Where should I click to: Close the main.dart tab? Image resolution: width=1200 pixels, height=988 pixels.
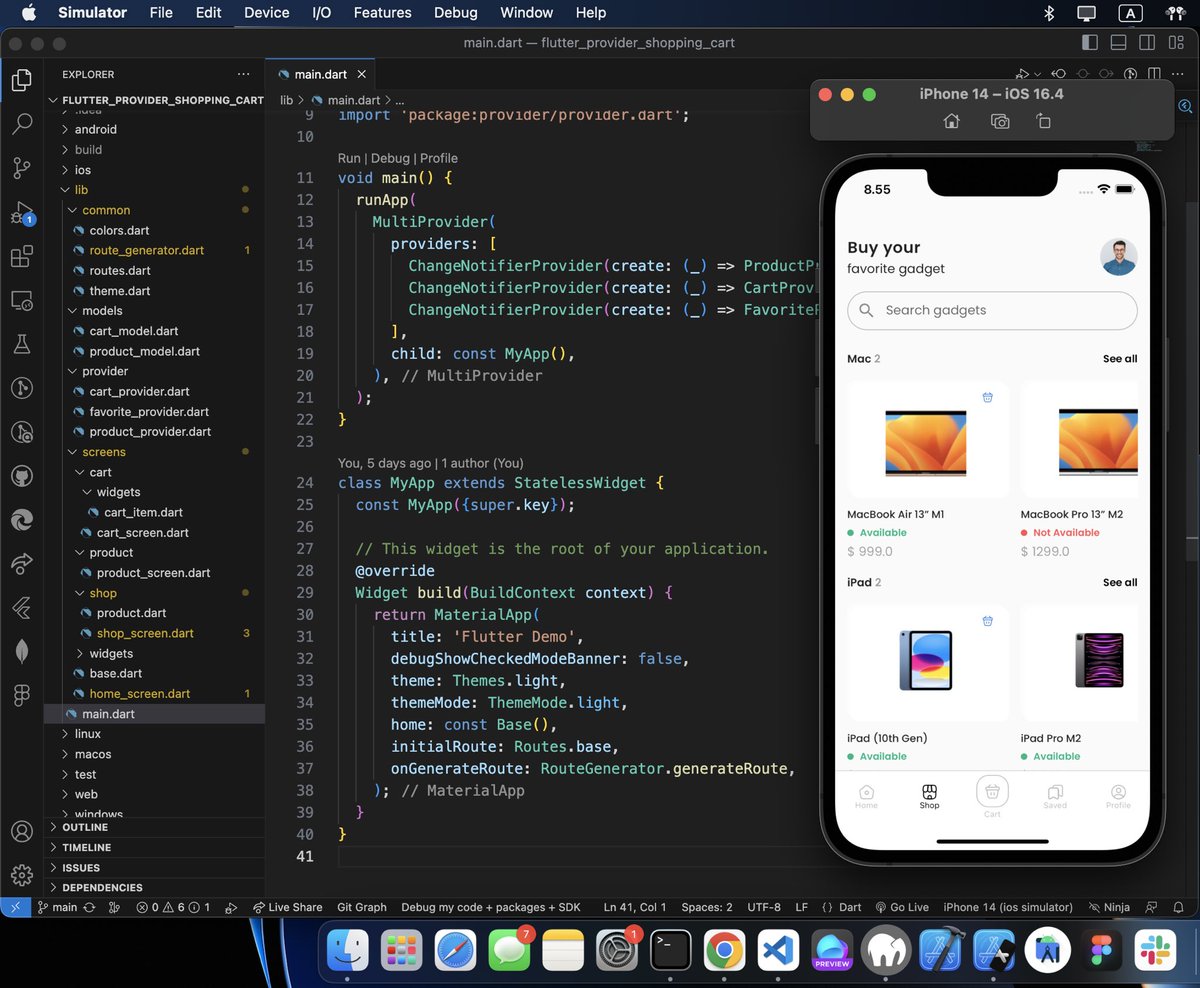(x=362, y=74)
